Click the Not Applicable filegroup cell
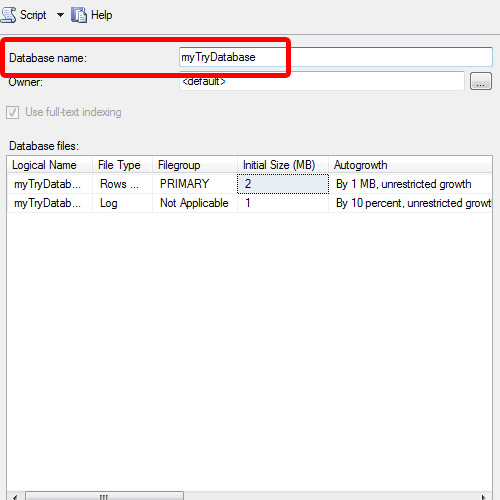Image resolution: width=500 pixels, height=500 pixels. 195,203
